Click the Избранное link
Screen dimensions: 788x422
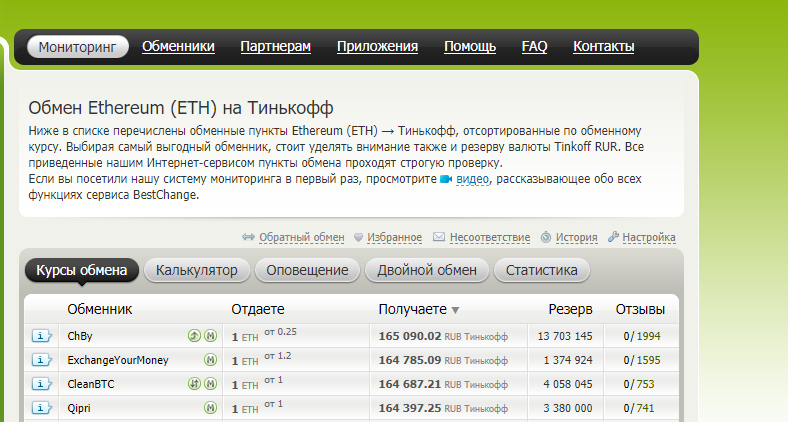[395, 237]
